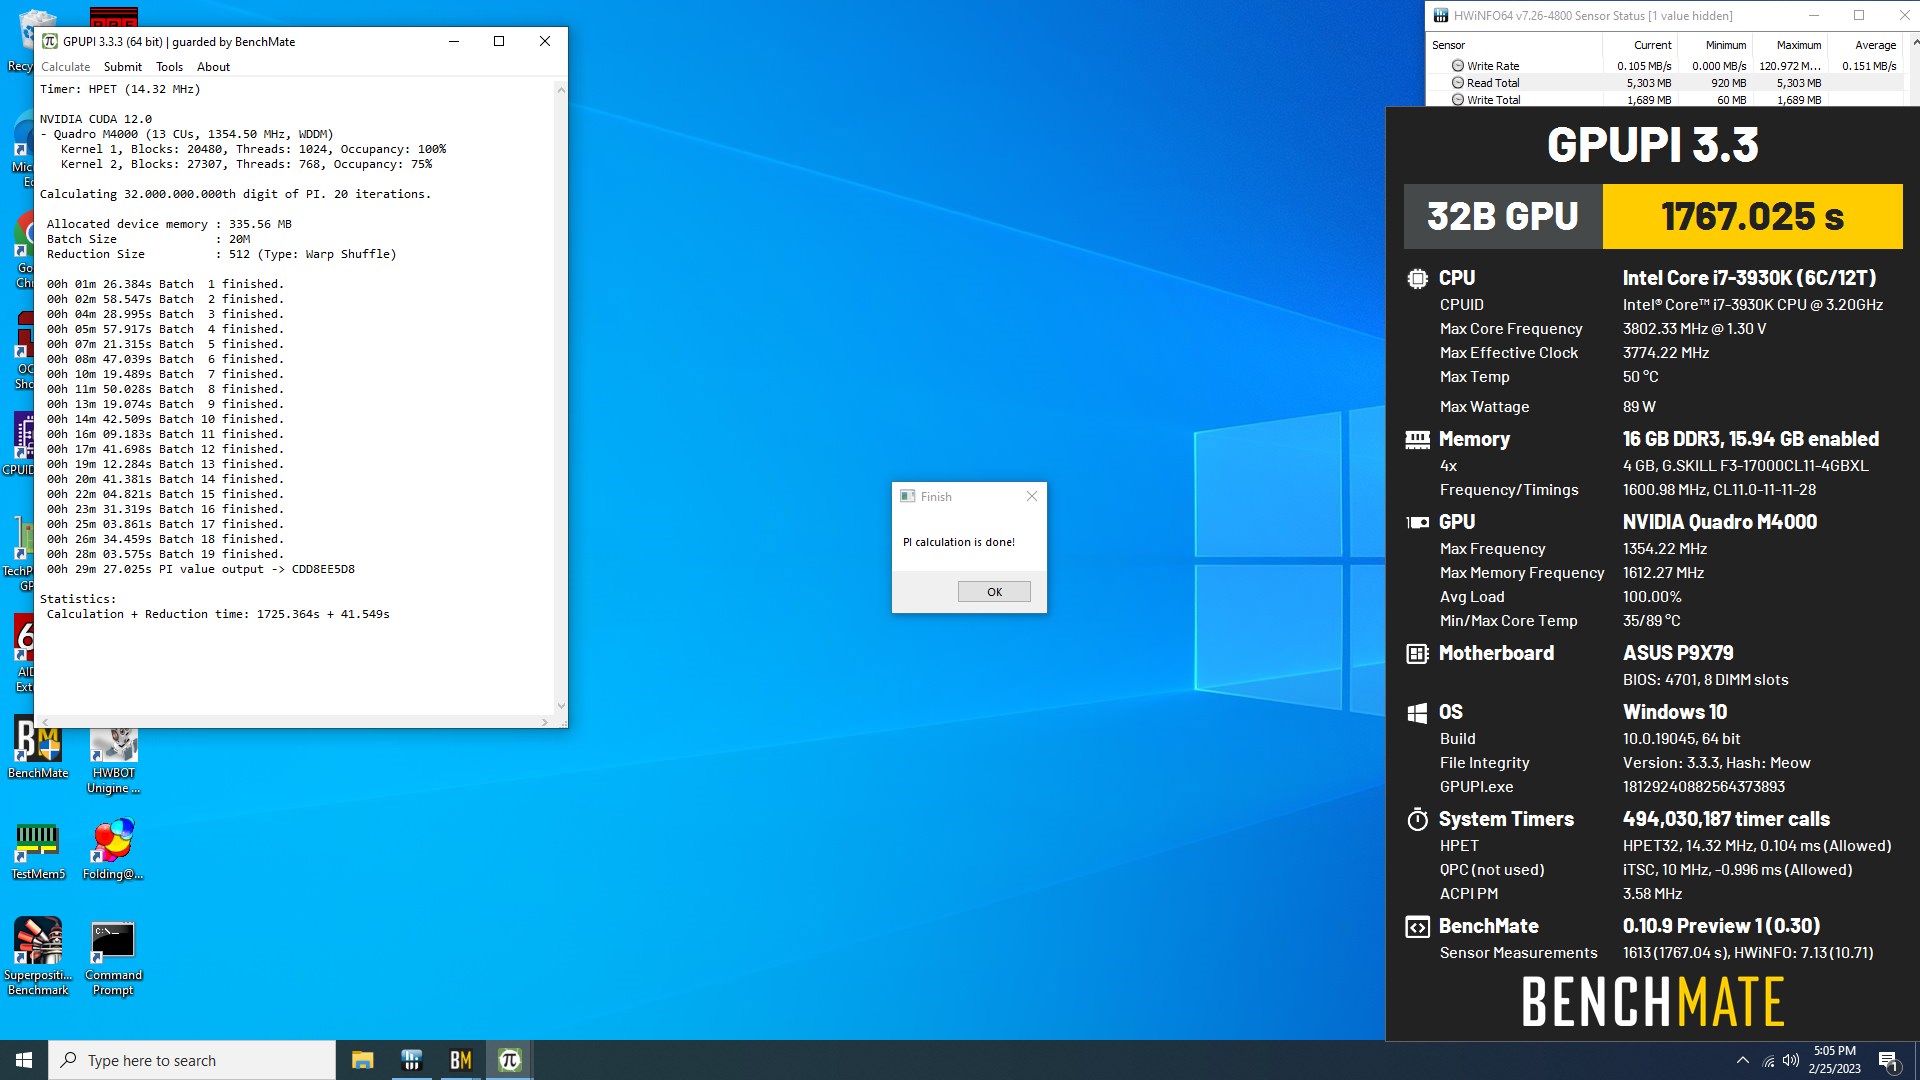Click the Average column header in HWiNFO
1920x1080 pixels.
(x=1875, y=45)
